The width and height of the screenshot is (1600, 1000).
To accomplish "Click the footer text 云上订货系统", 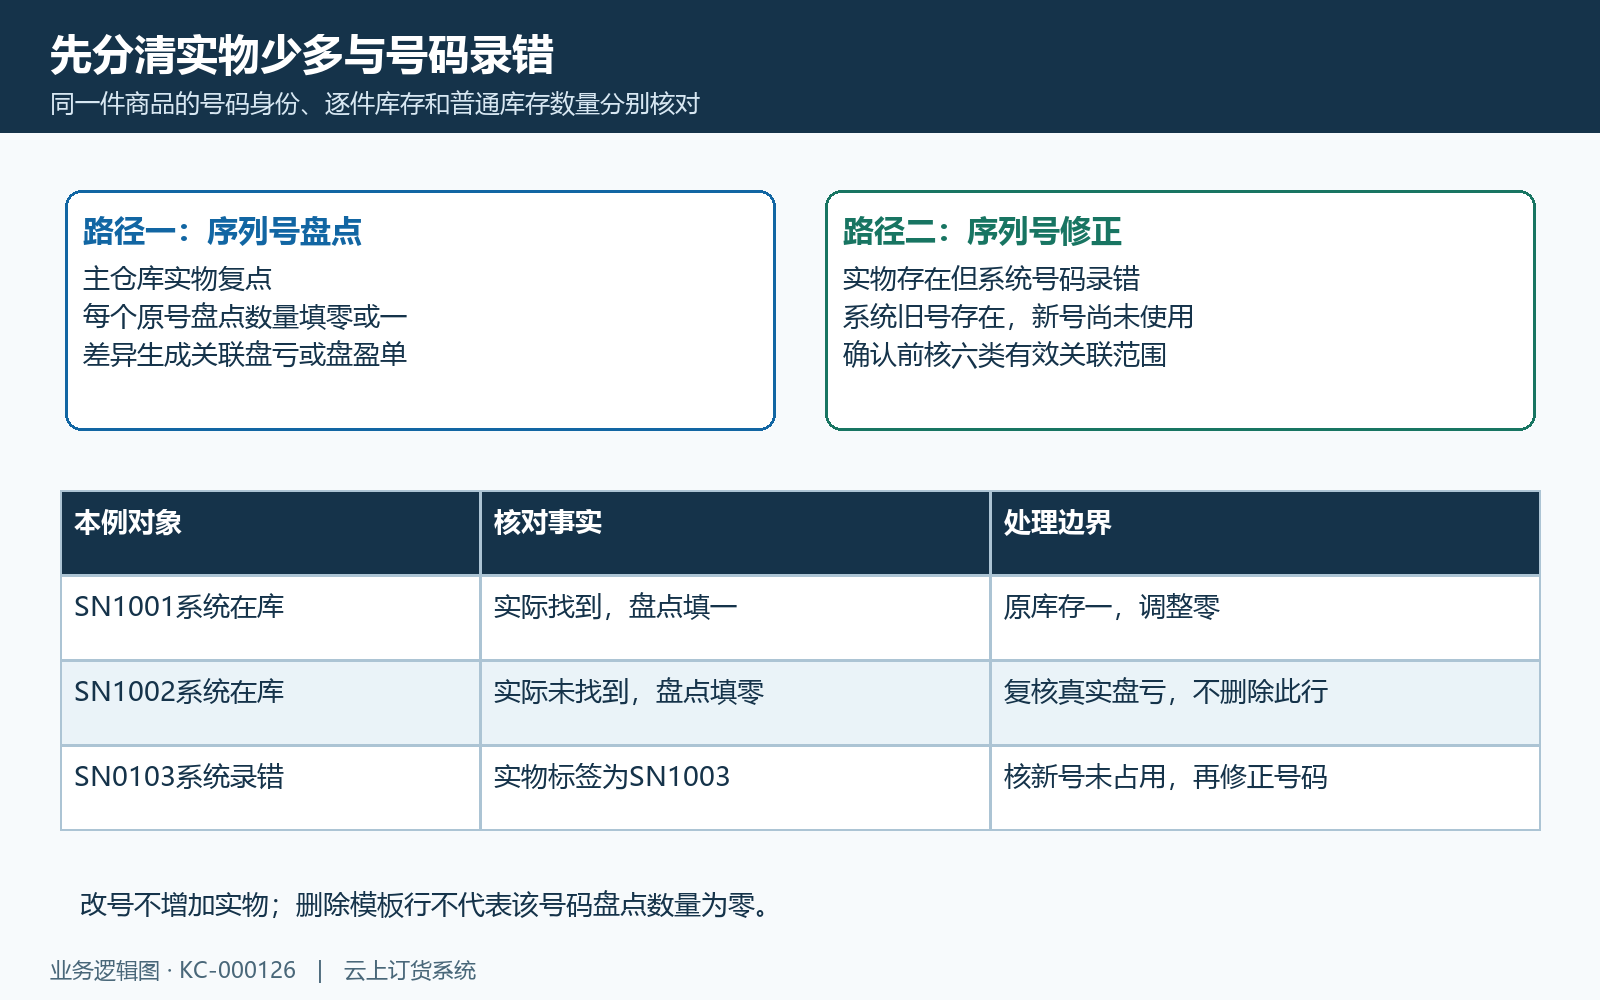I will click(x=410, y=970).
